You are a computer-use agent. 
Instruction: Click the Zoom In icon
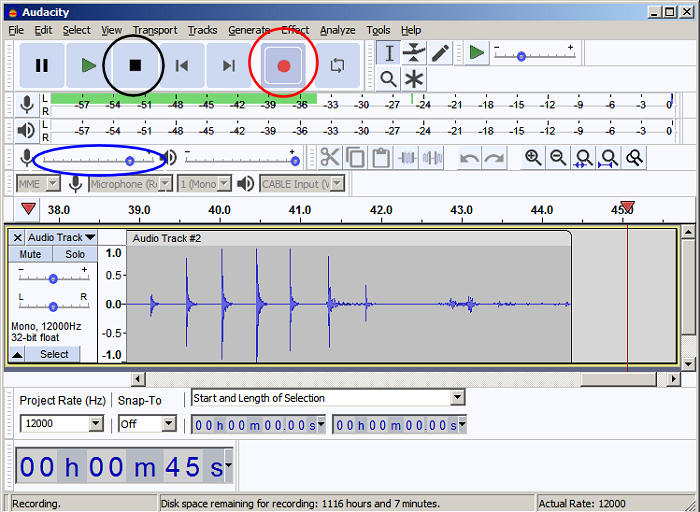click(x=533, y=158)
